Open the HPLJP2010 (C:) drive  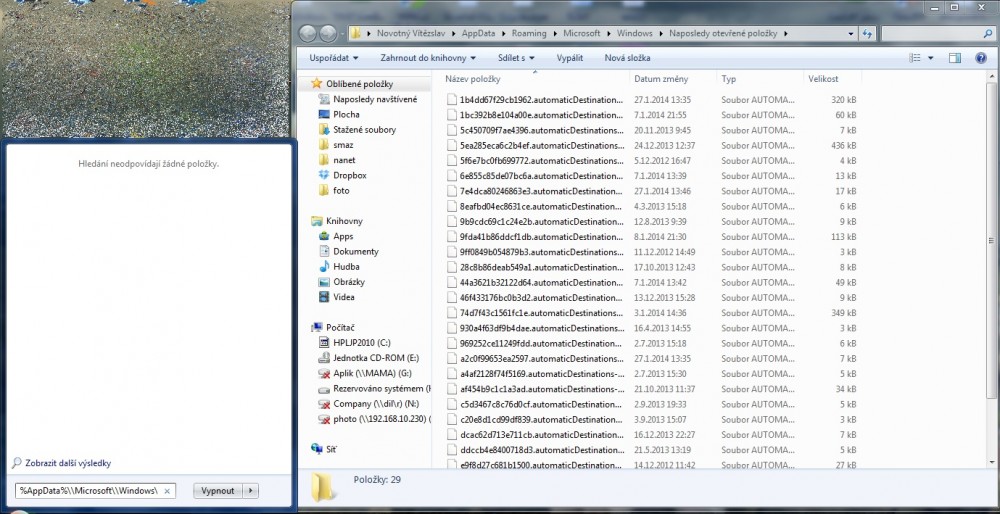(x=361, y=343)
